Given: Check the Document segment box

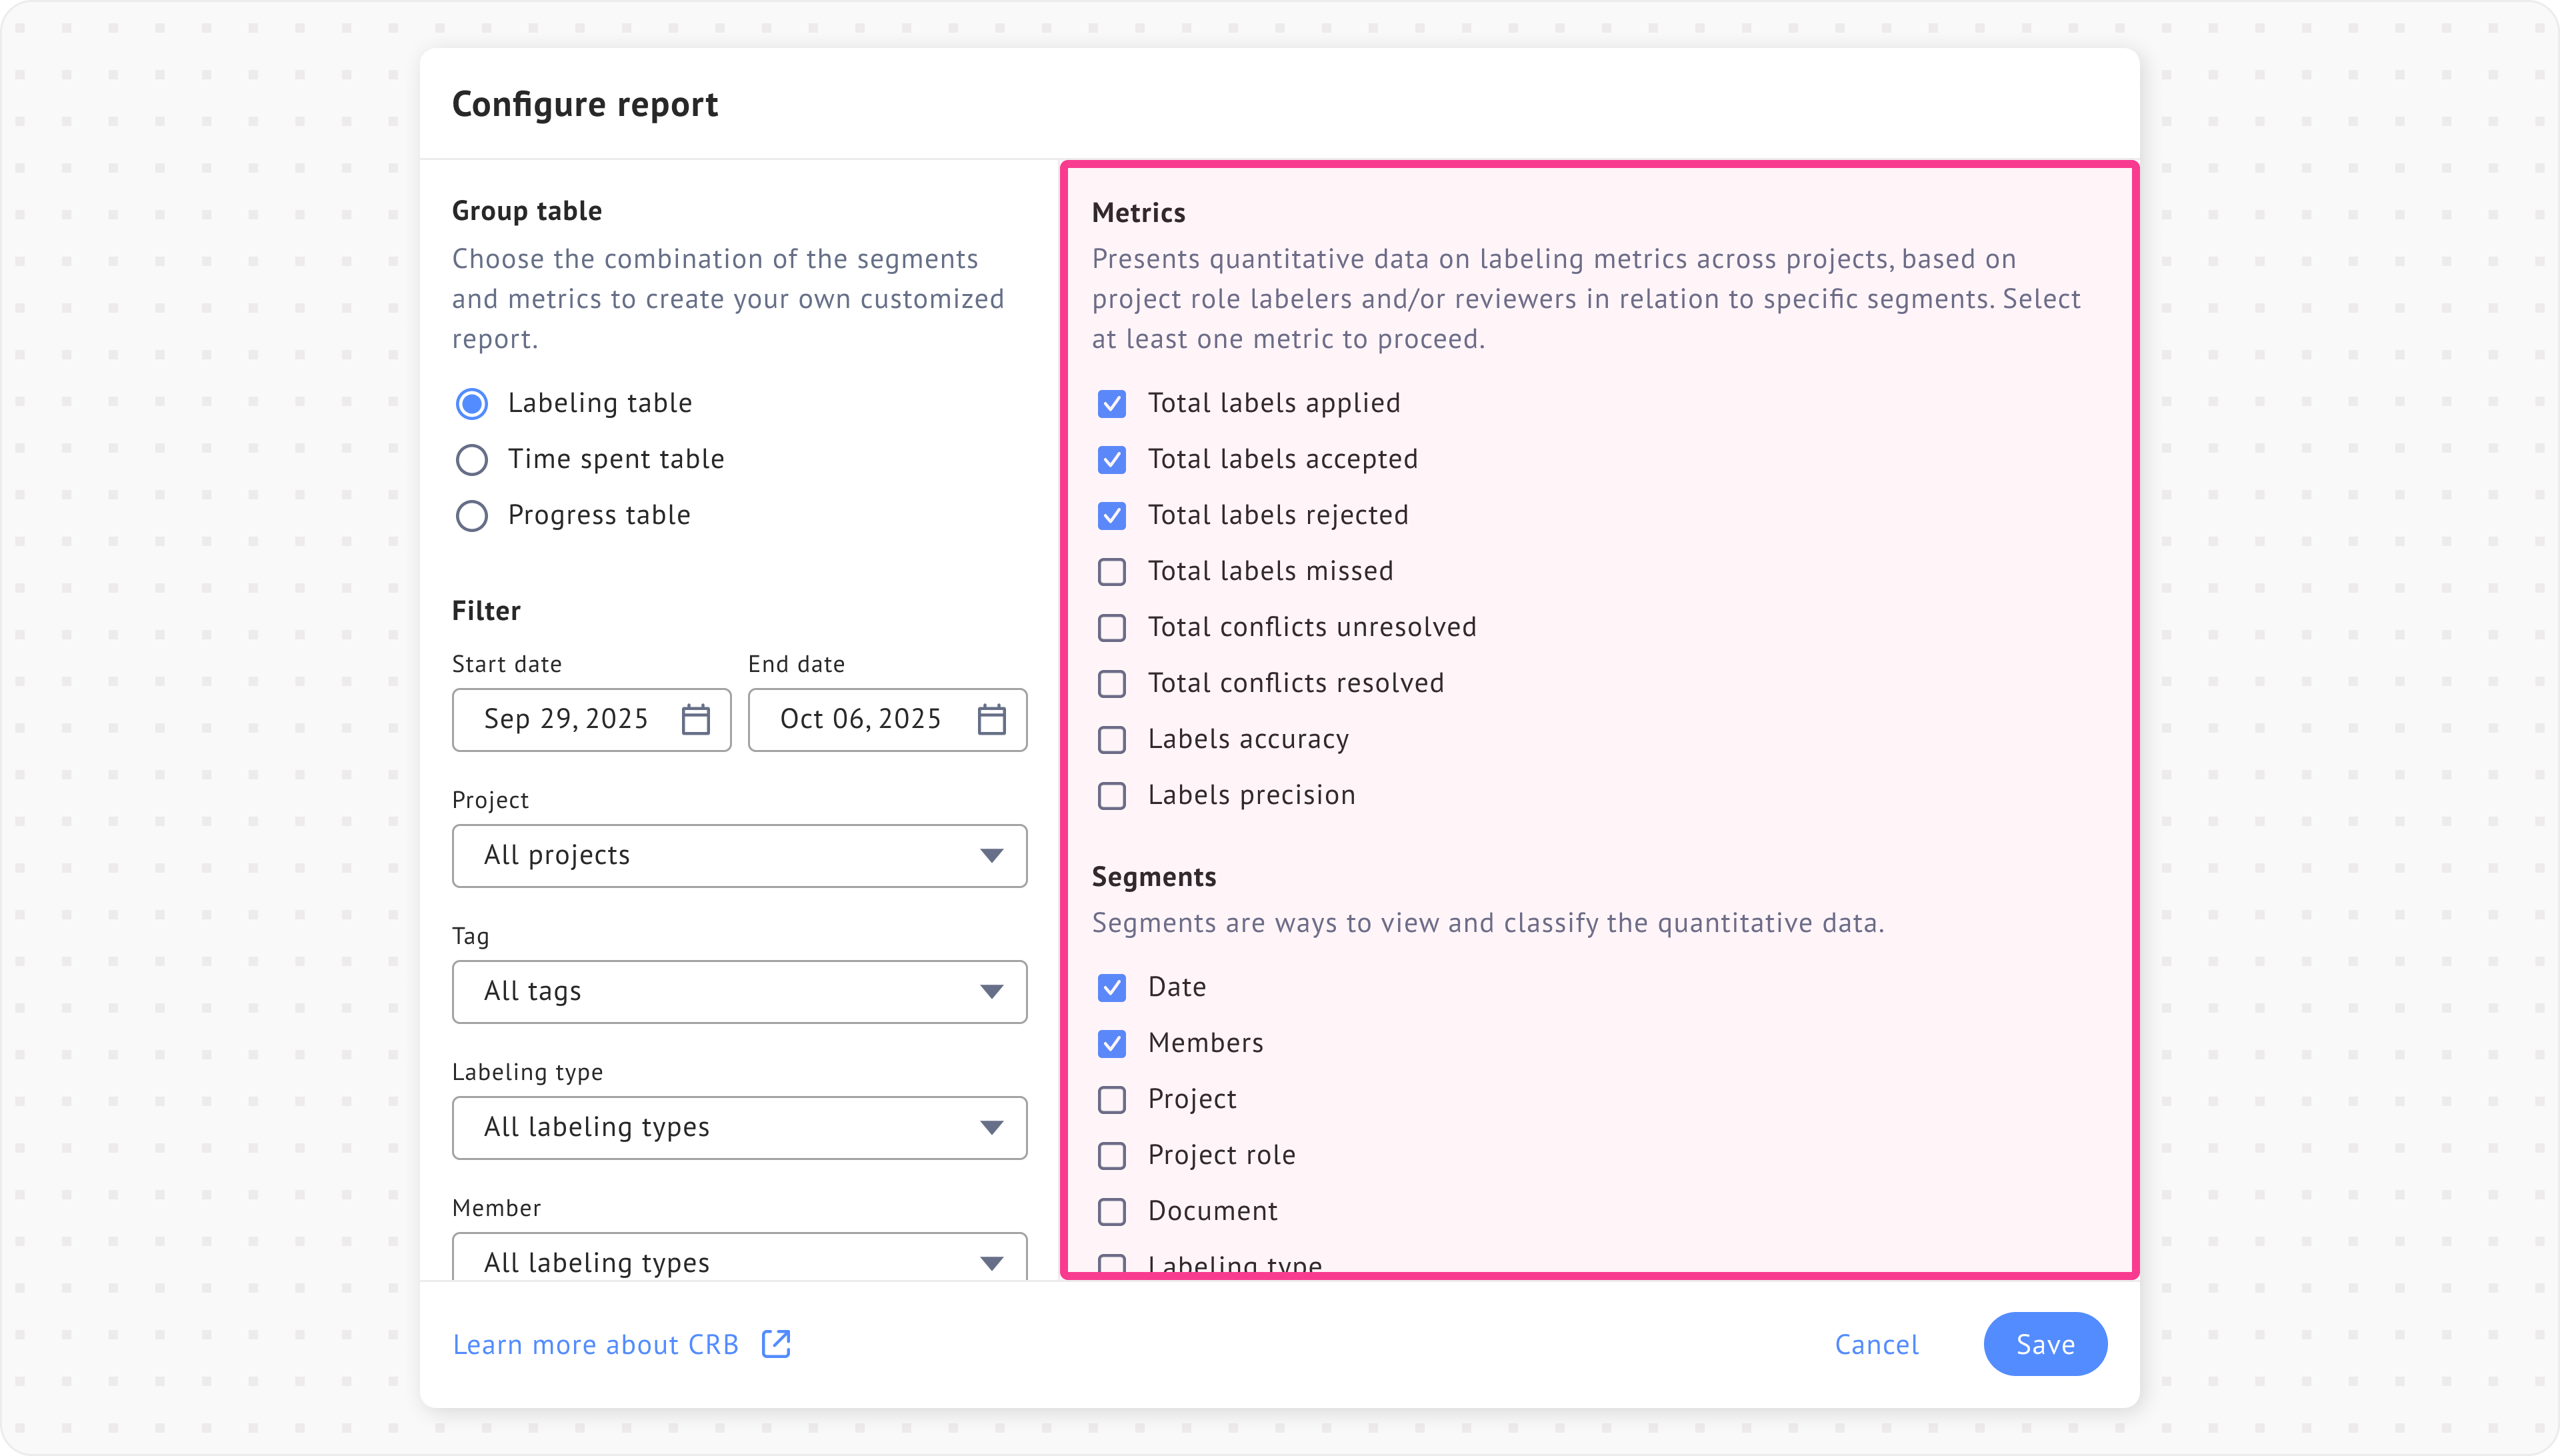Looking at the screenshot, I should (1112, 1212).
